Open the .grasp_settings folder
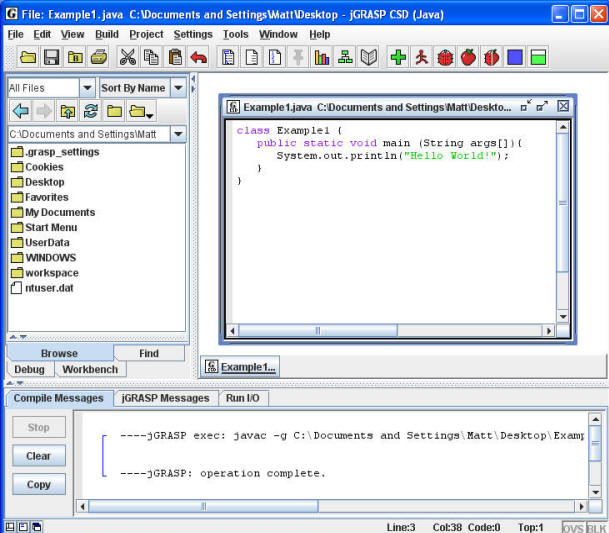Screen dimensions: 609x533 tap(55, 152)
